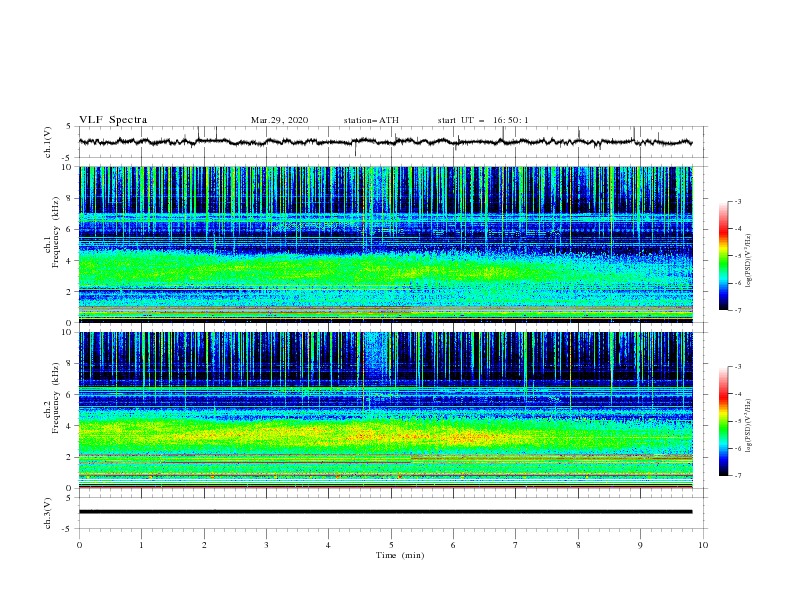
Task: Click the "-7" tick on ch.2 colorbar
Action: (737, 475)
